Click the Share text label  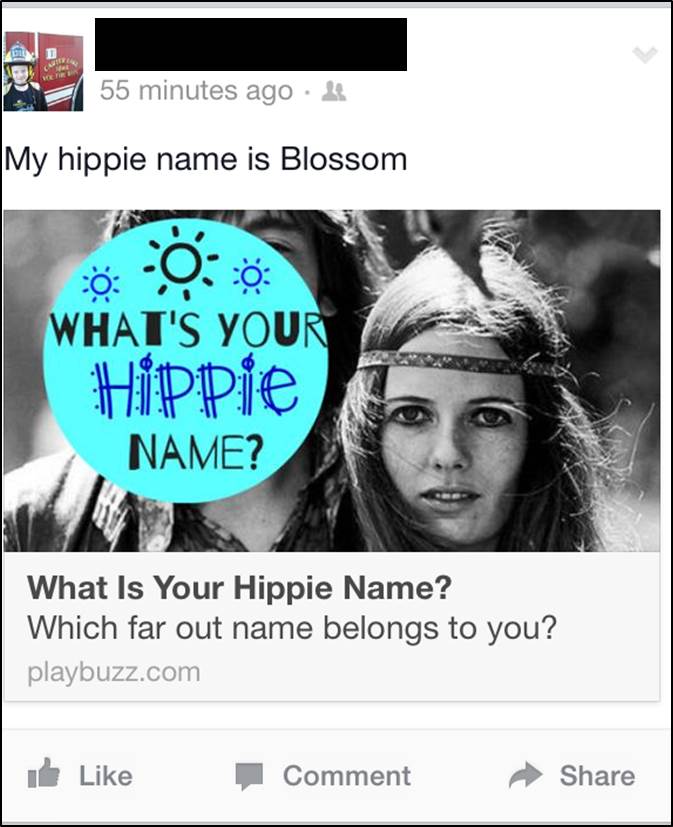597,776
